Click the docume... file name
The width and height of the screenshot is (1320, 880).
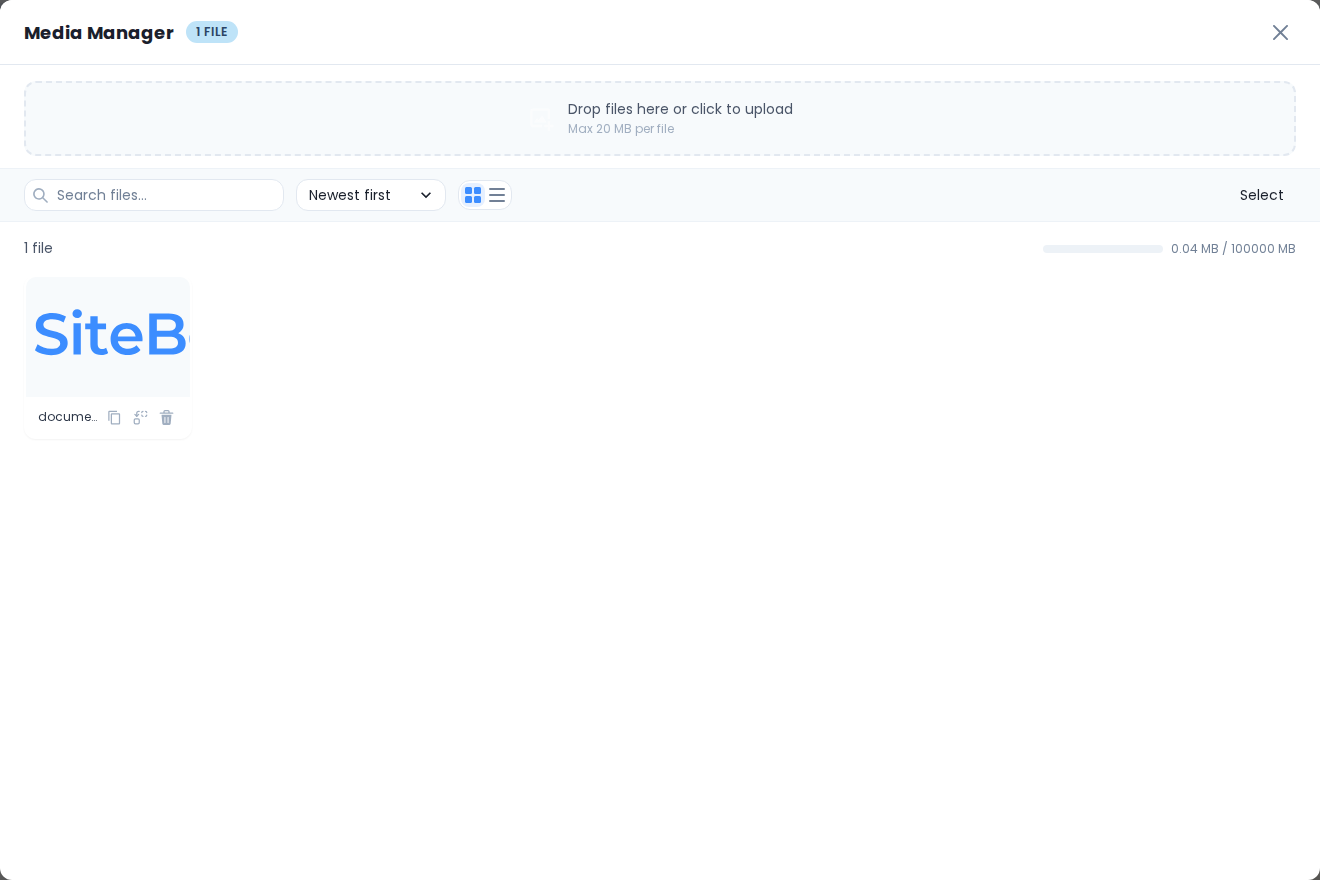pyautogui.click(x=68, y=417)
